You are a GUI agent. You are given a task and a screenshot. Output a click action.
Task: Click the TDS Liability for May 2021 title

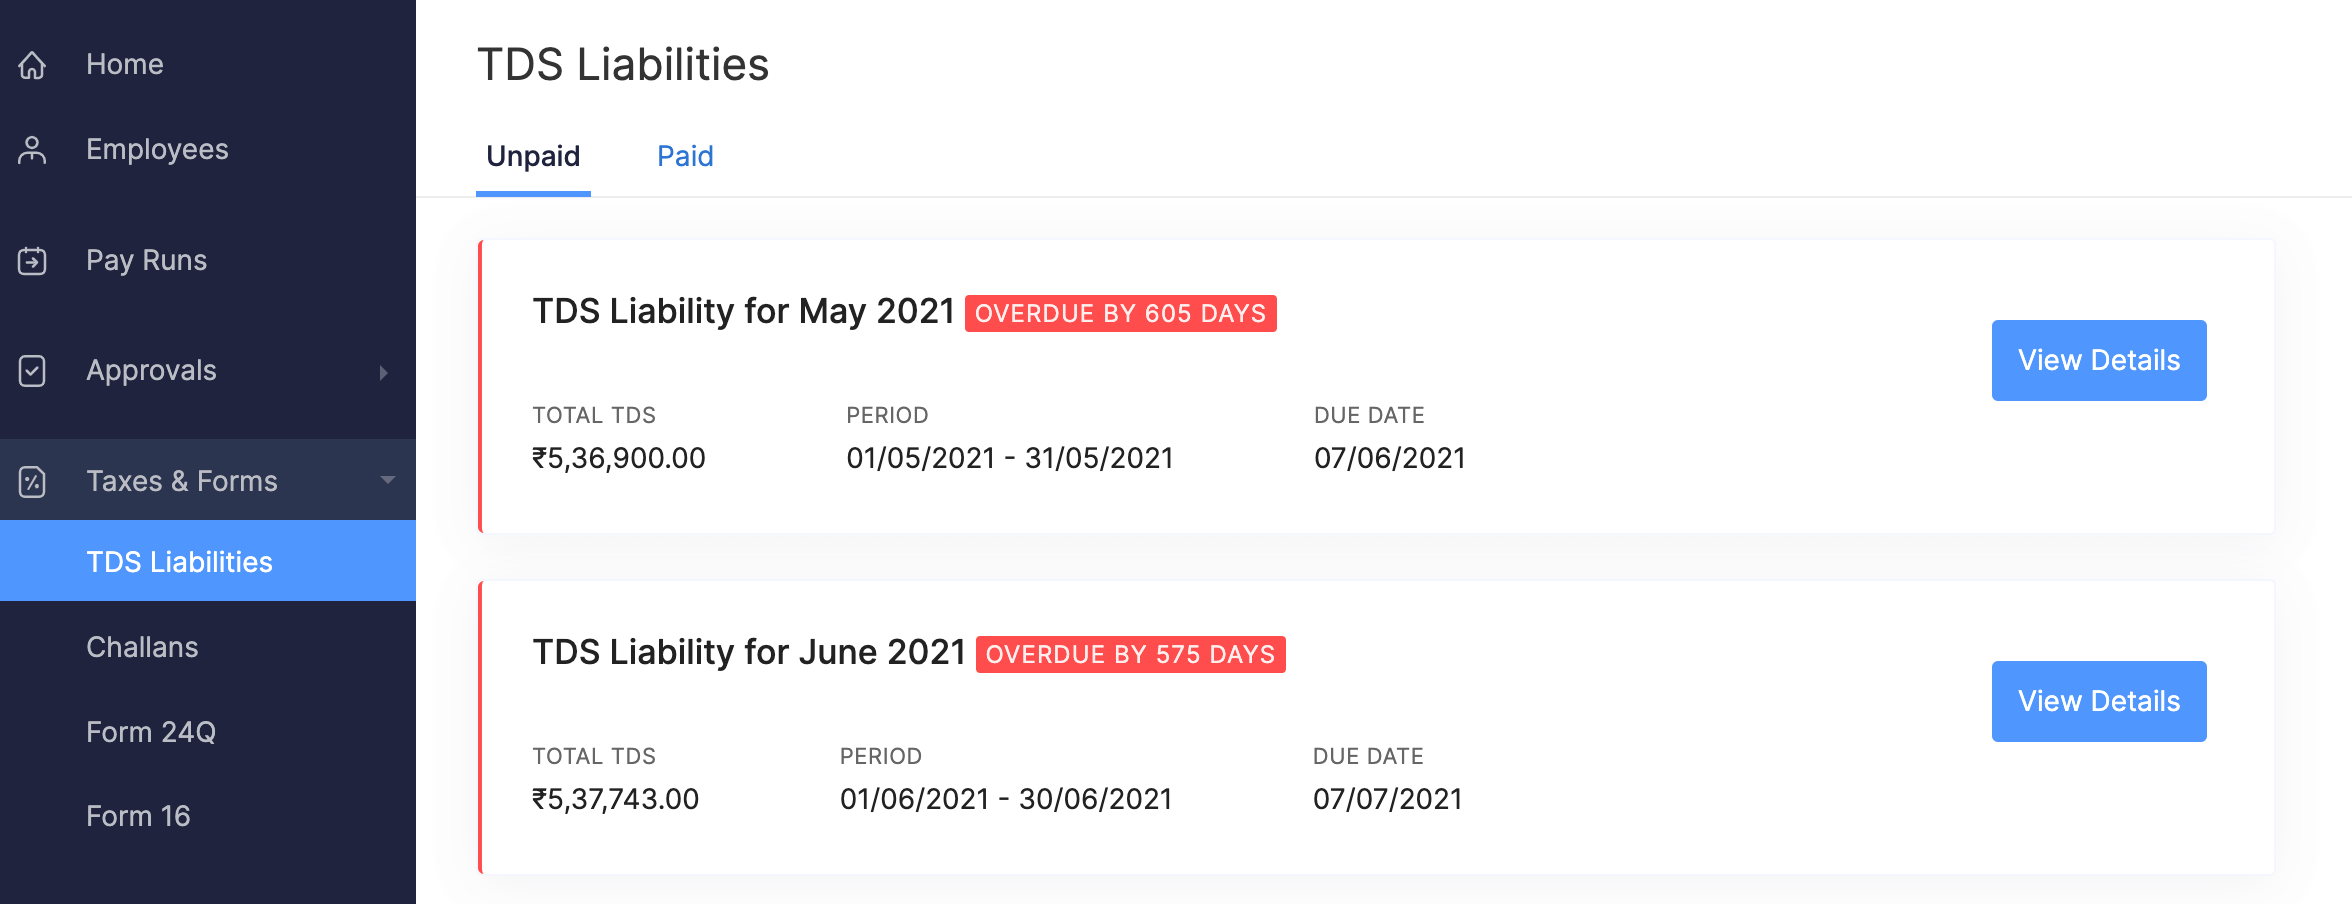pos(743,312)
